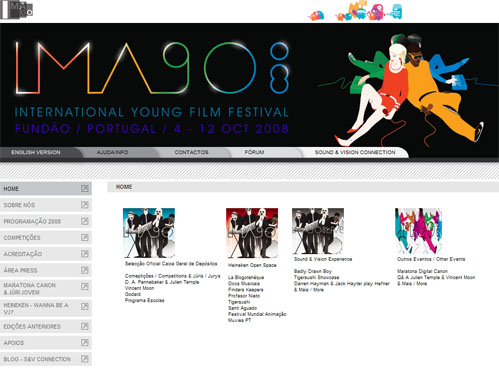
Task: Click arrow icon beside BLOG - S&V CONNECTION
Action: point(85,359)
